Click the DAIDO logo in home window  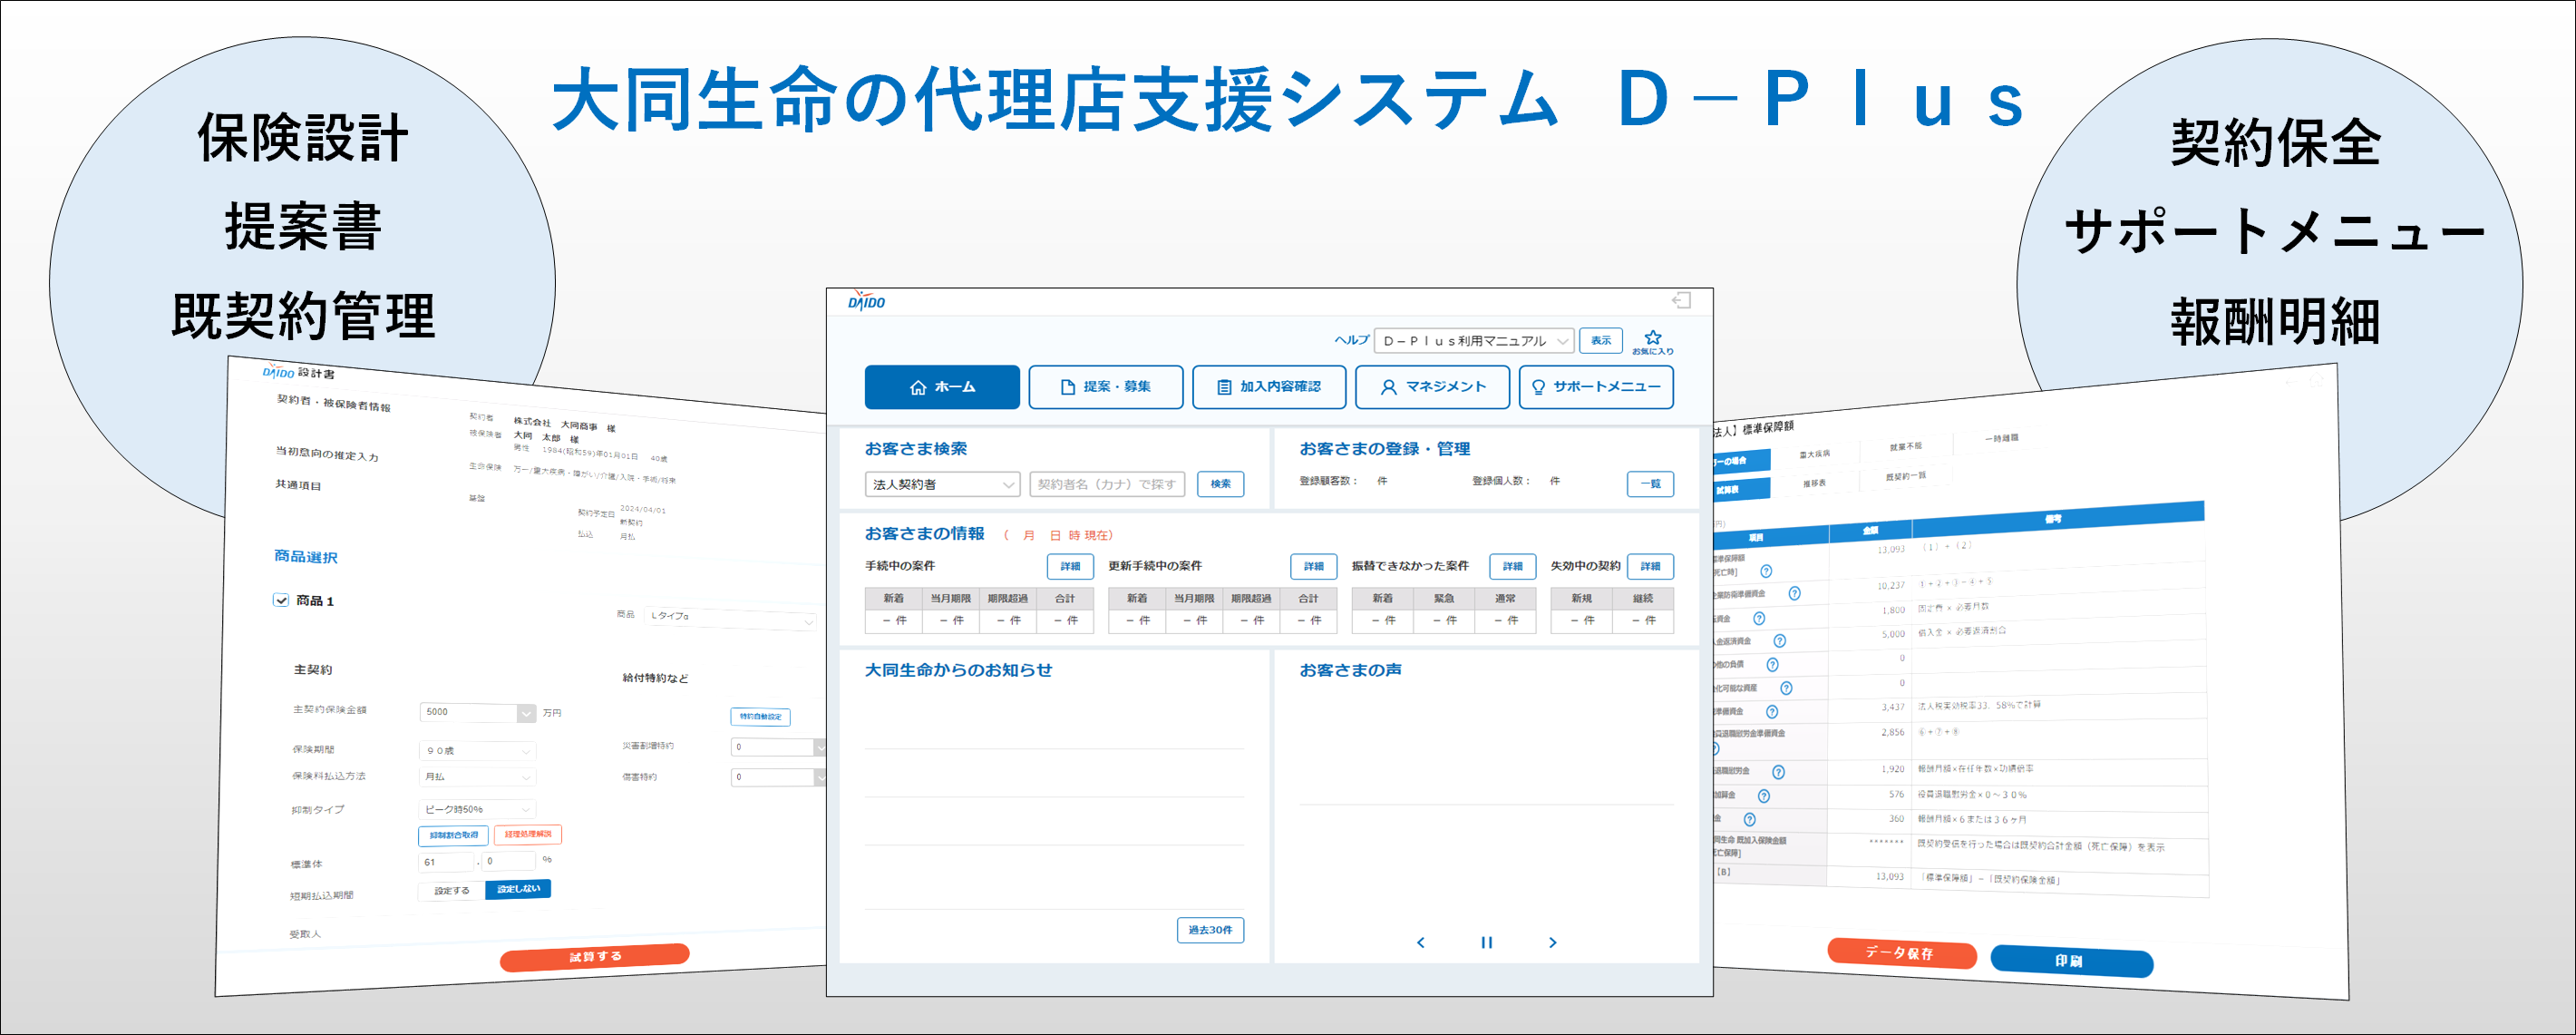pyautogui.click(x=866, y=301)
